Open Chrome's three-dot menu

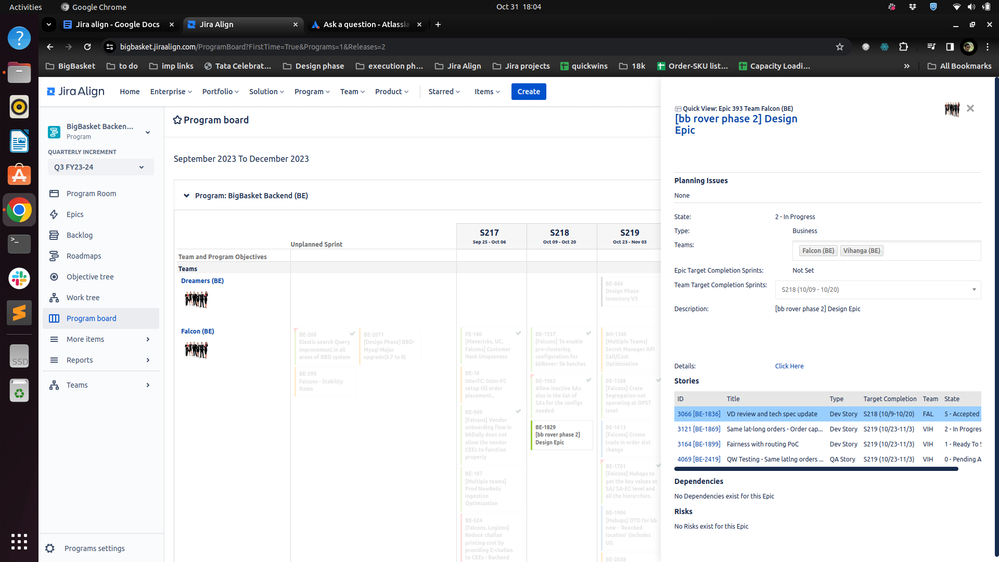(988, 47)
